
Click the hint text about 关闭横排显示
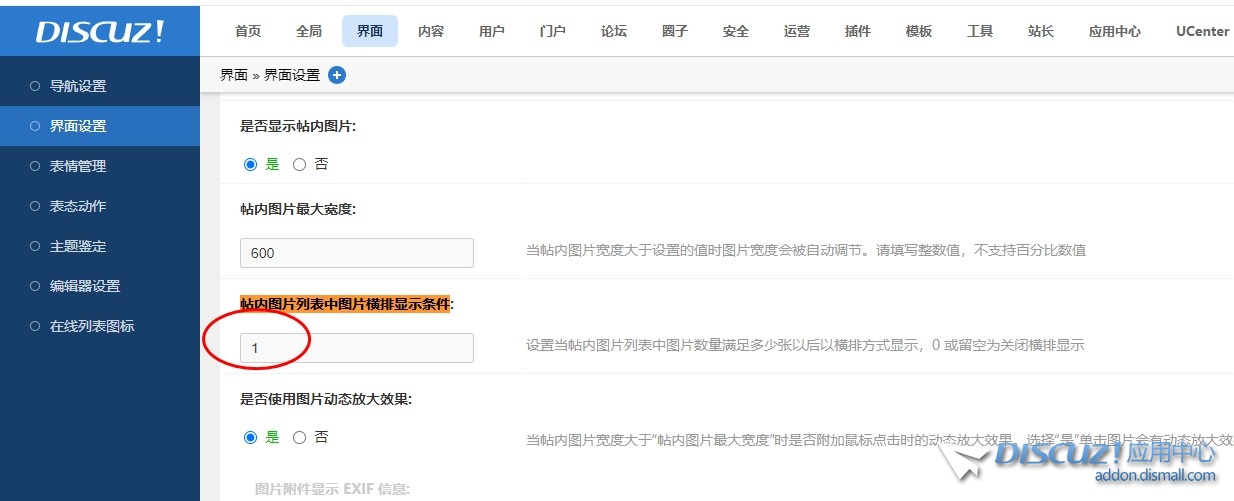point(805,345)
